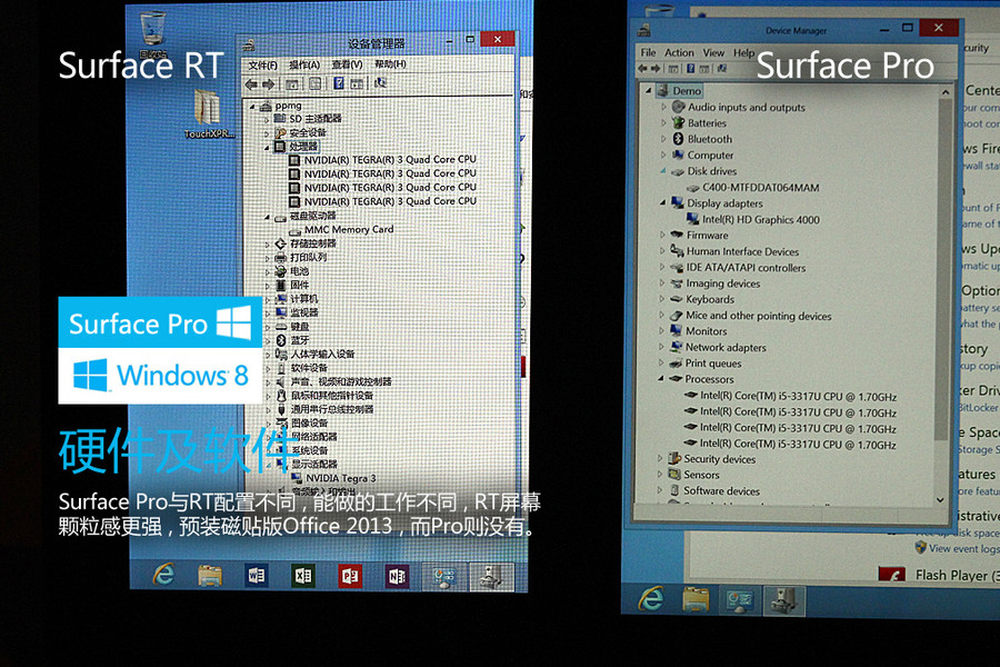This screenshot has width=1000, height=667.
Task: Launch Excel from Surface RT taskbar
Action: [303, 576]
